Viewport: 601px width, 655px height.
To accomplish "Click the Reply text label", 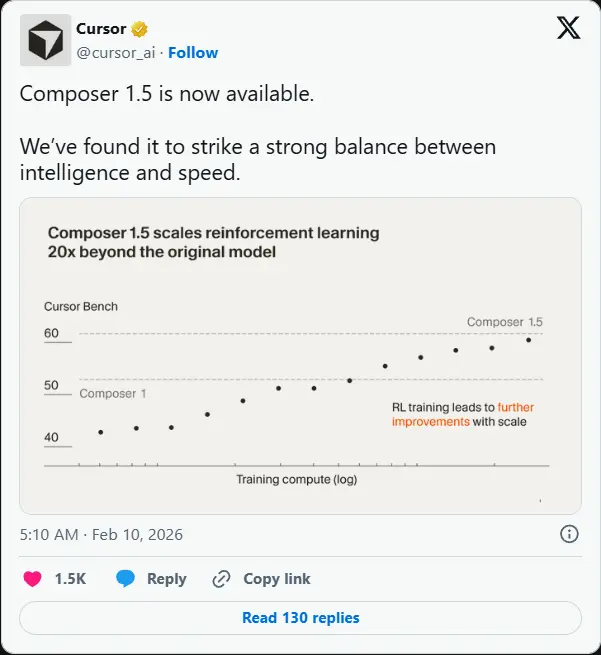I will (166, 579).
